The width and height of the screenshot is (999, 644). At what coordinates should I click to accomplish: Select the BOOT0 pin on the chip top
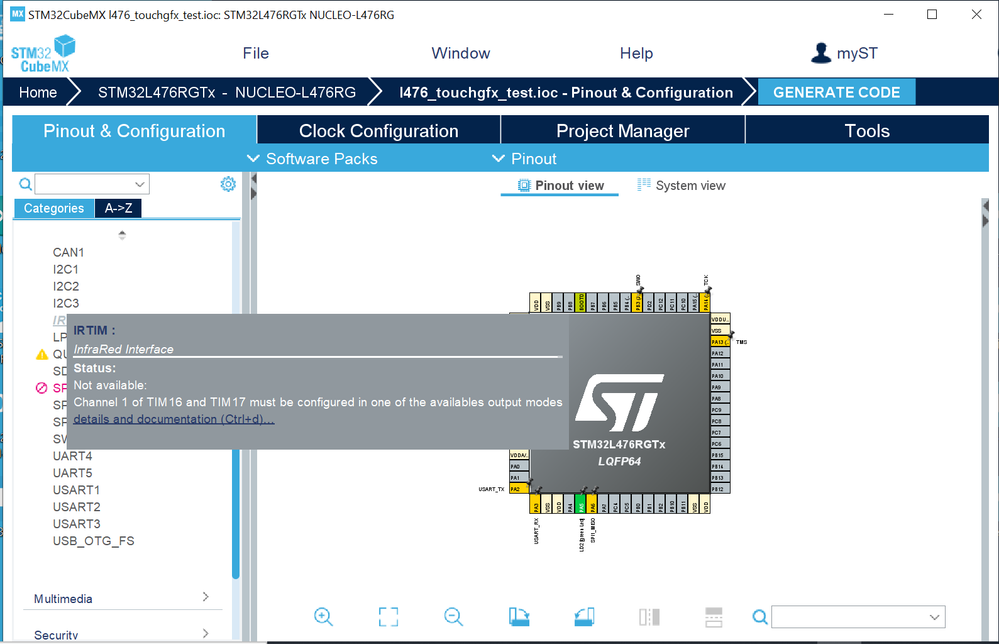pyautogui.click(x=580, y=303)
